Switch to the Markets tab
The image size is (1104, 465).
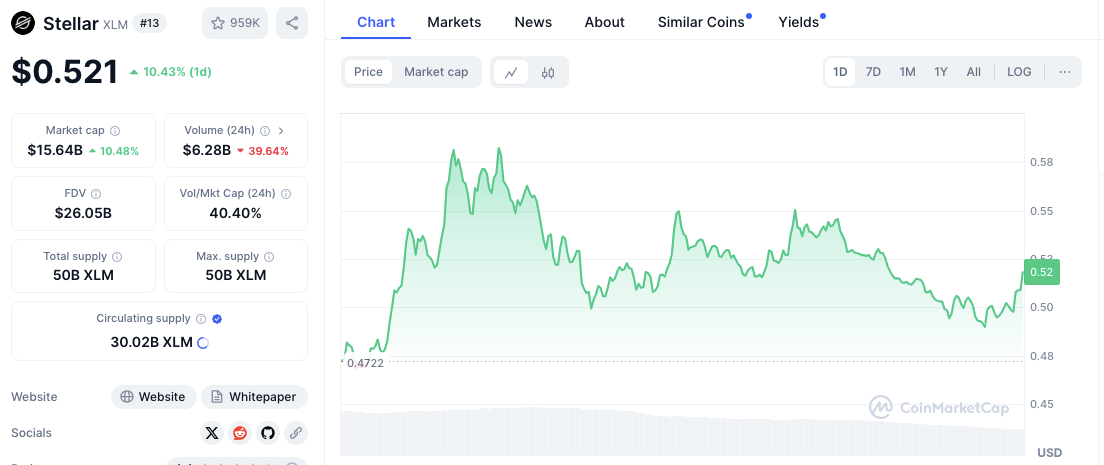point(454,22)
